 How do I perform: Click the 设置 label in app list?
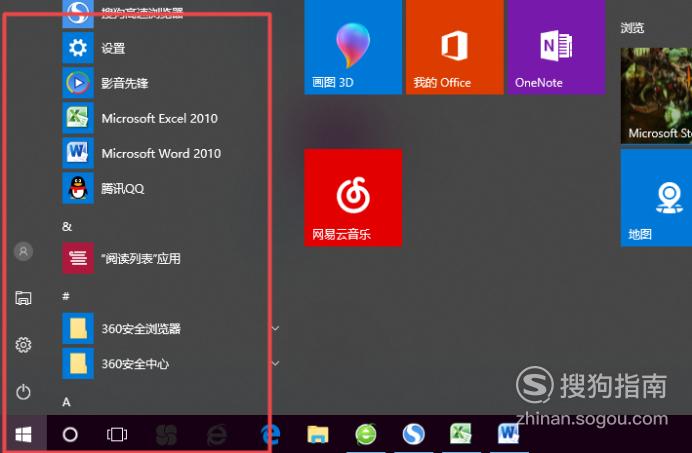113,48
